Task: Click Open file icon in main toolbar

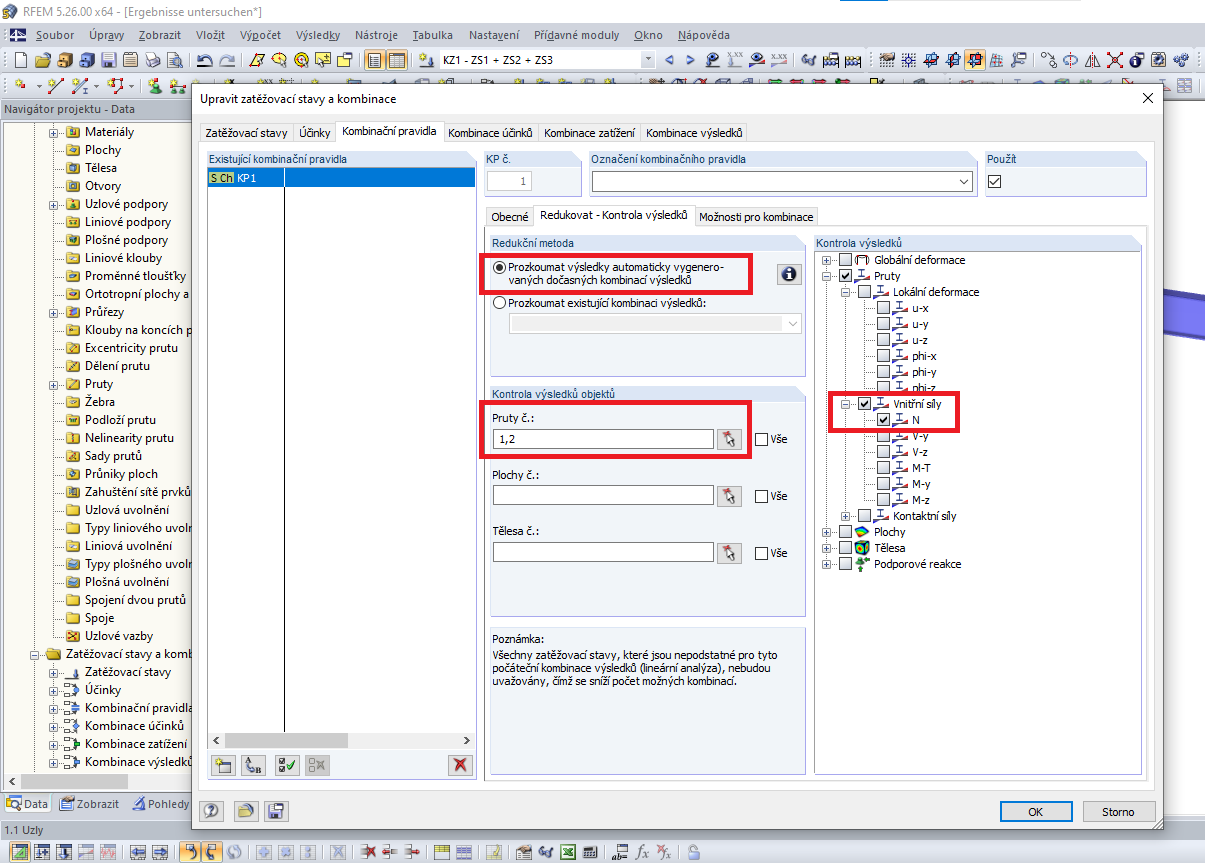Action: [43, 60]
